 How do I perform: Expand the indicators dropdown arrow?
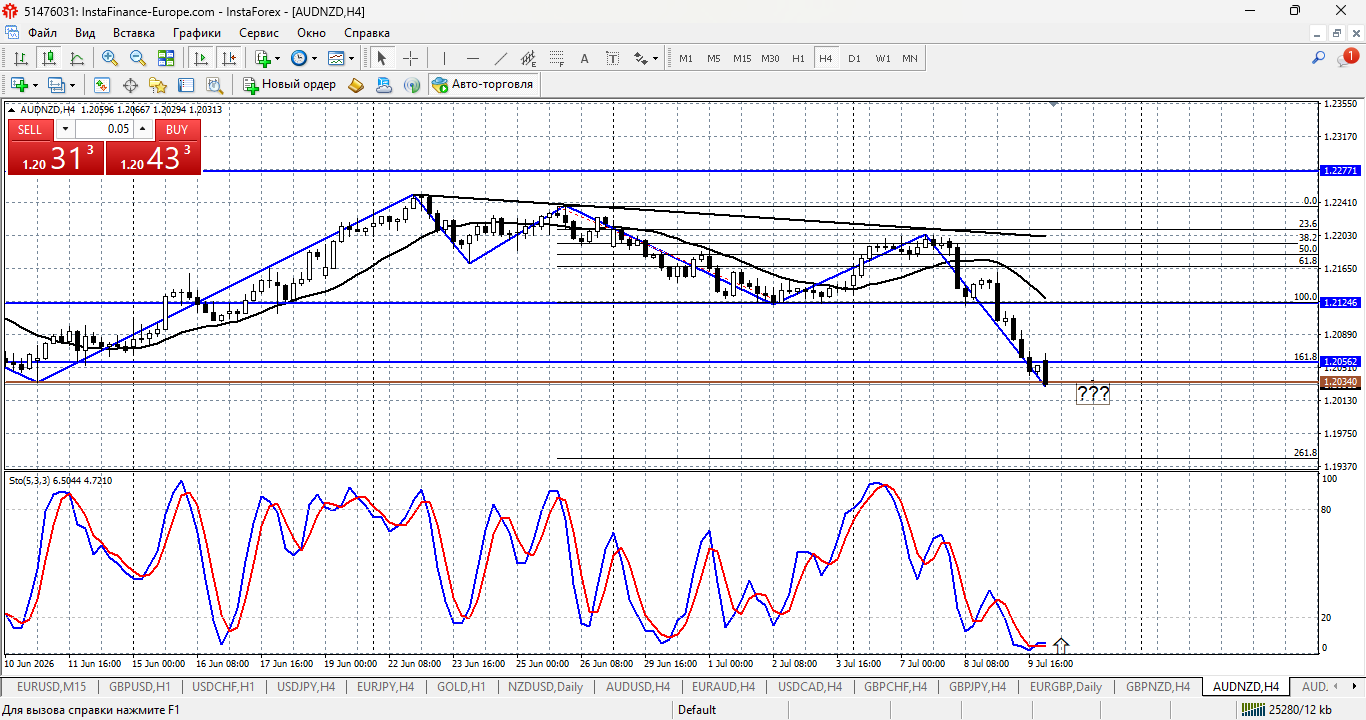(278, 58)
